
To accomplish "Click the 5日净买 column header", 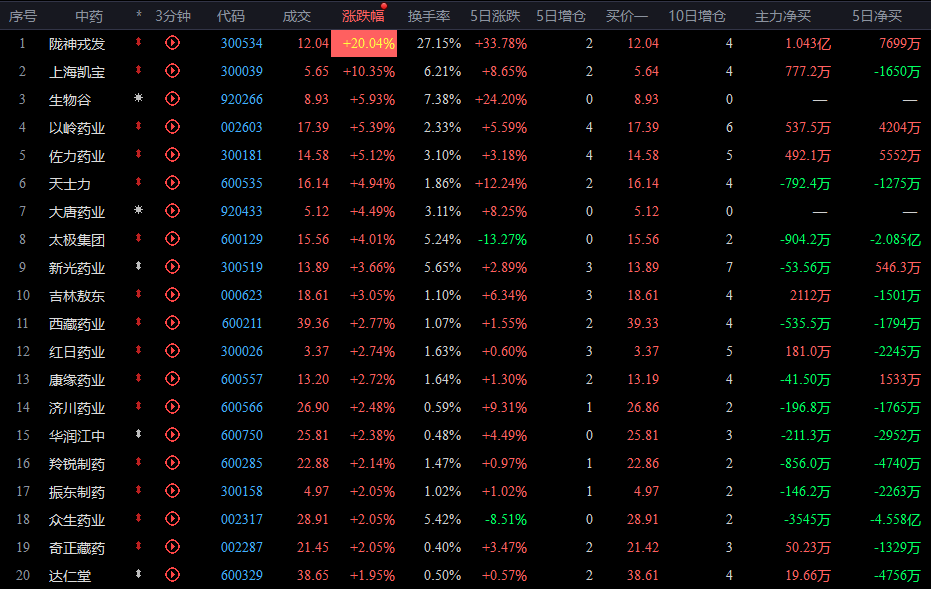I will click(877, 16).
